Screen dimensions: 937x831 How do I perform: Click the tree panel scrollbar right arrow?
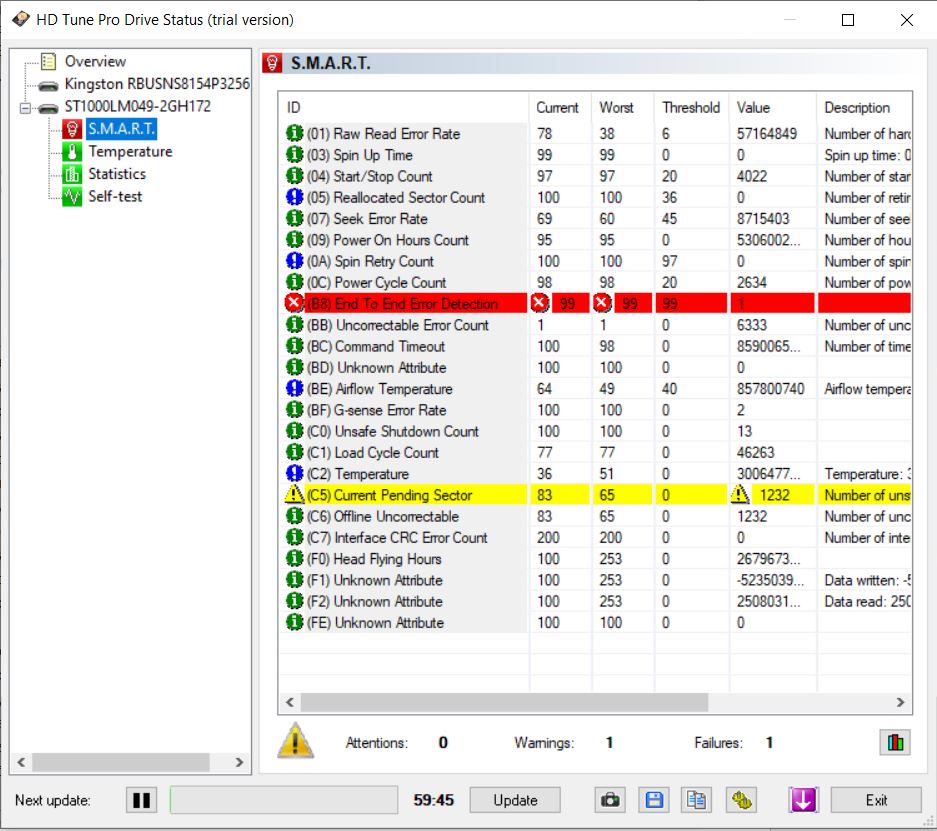[239, 762]
